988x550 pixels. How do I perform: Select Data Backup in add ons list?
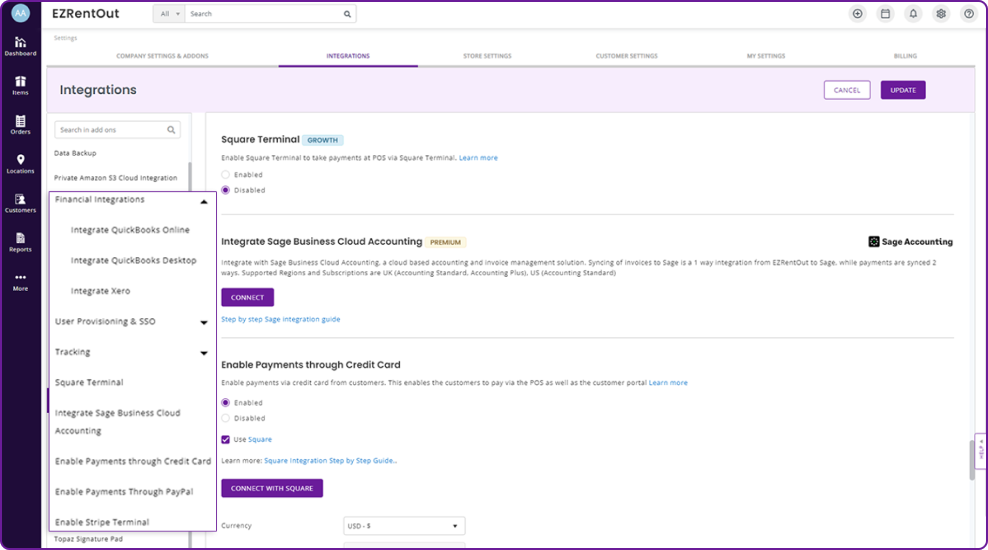click(x=75, y=153)
